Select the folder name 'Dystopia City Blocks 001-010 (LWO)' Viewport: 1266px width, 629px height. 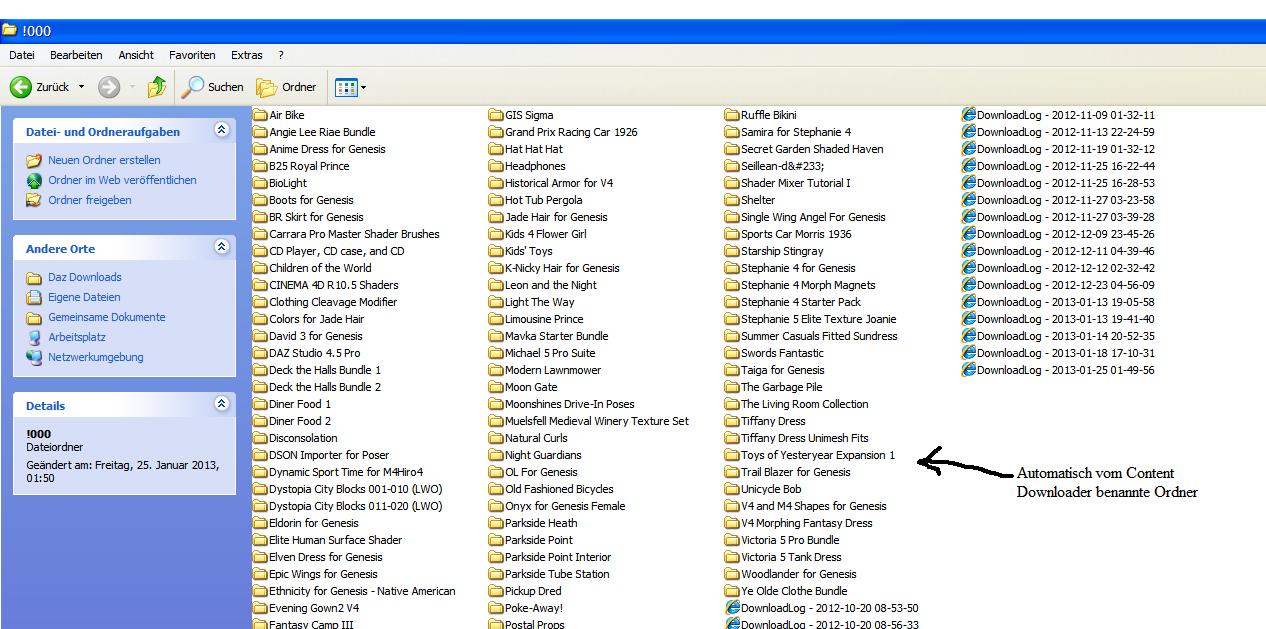pos(355,489)
